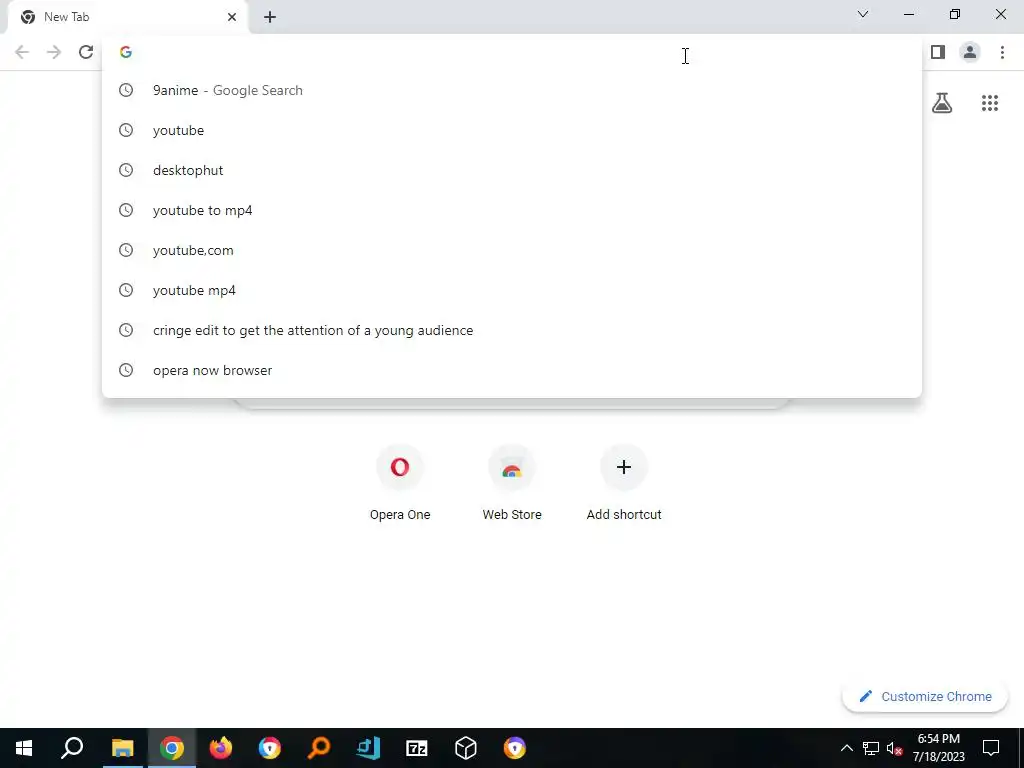Open a new tab with plus button

[x=270, y=17]
